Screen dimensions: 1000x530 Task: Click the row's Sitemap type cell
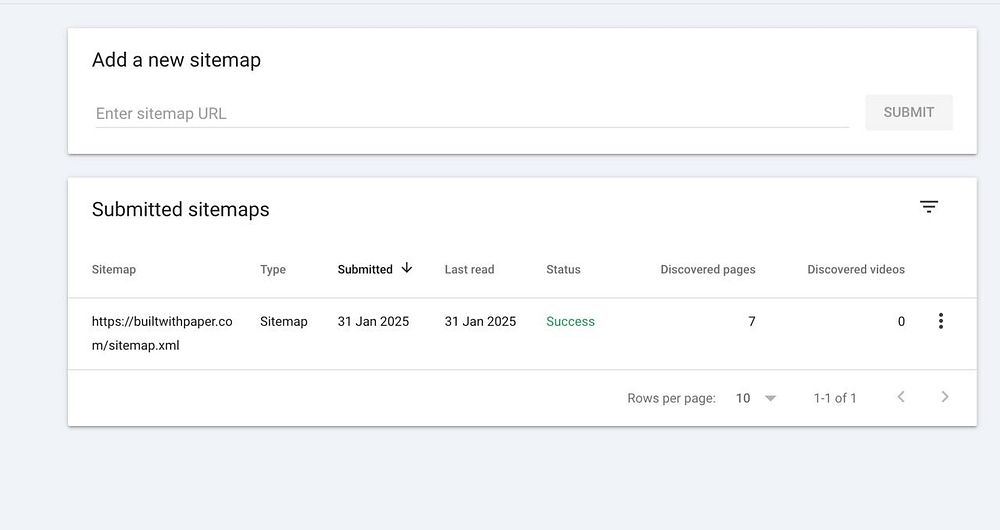tap(284, 321)
